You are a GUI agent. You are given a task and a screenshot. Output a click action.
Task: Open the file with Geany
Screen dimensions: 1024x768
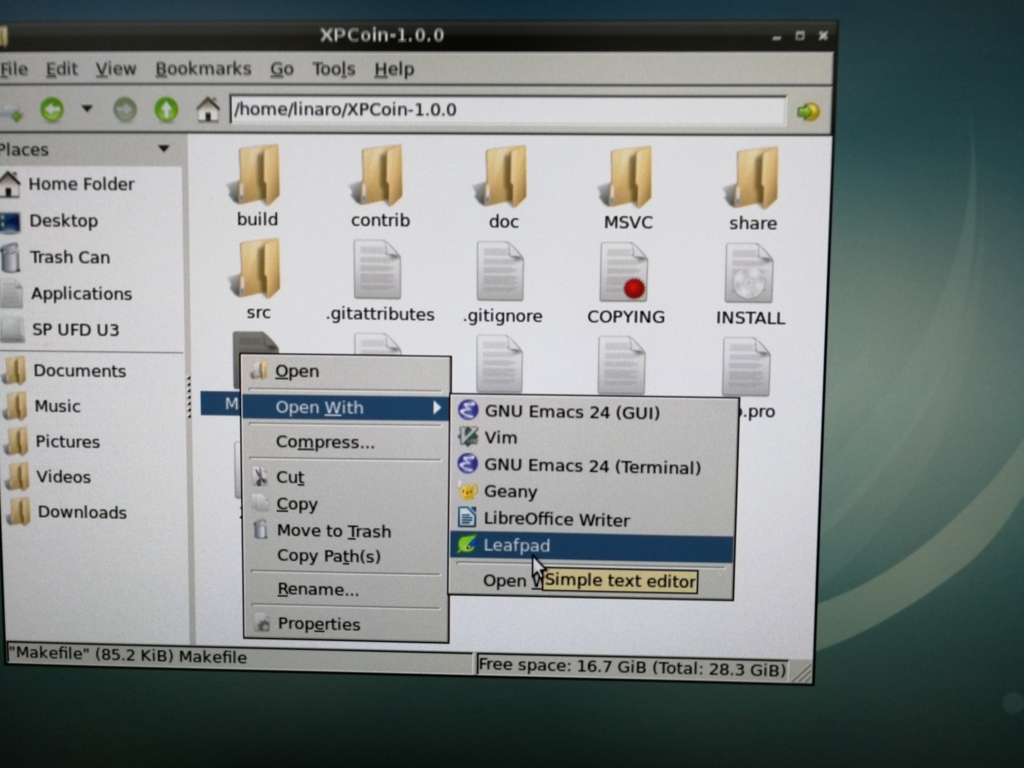point(591,492)
